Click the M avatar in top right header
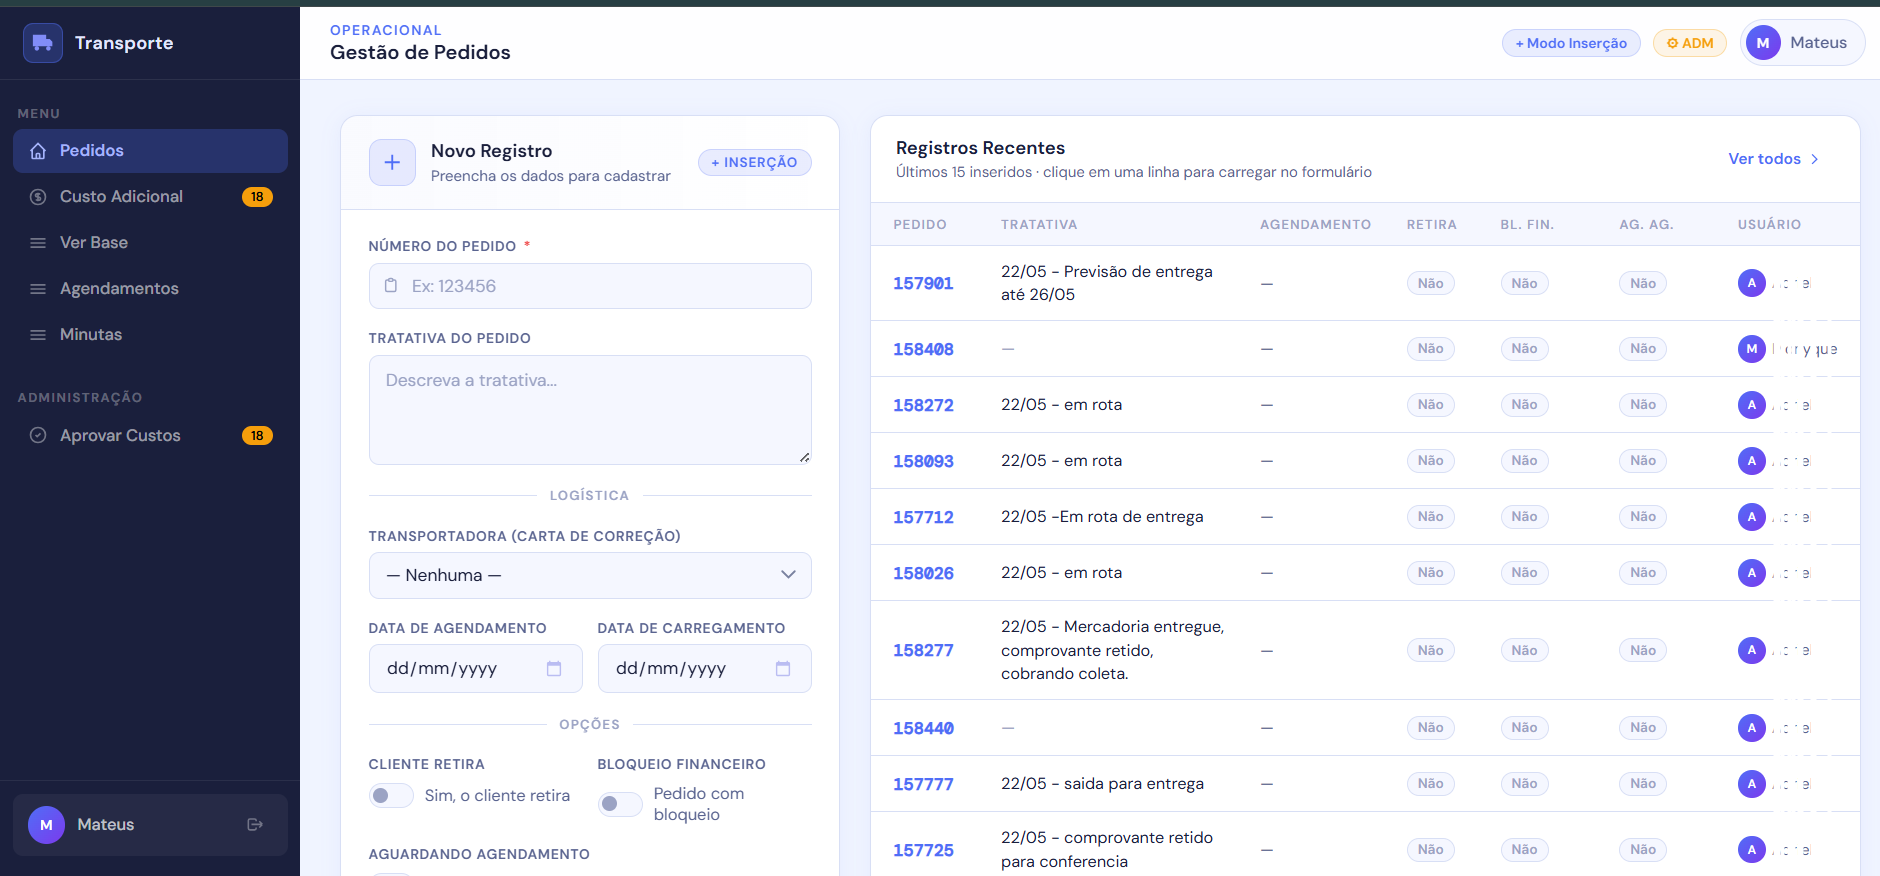This screenshot has width=1880, height=876. (1763, 43)
